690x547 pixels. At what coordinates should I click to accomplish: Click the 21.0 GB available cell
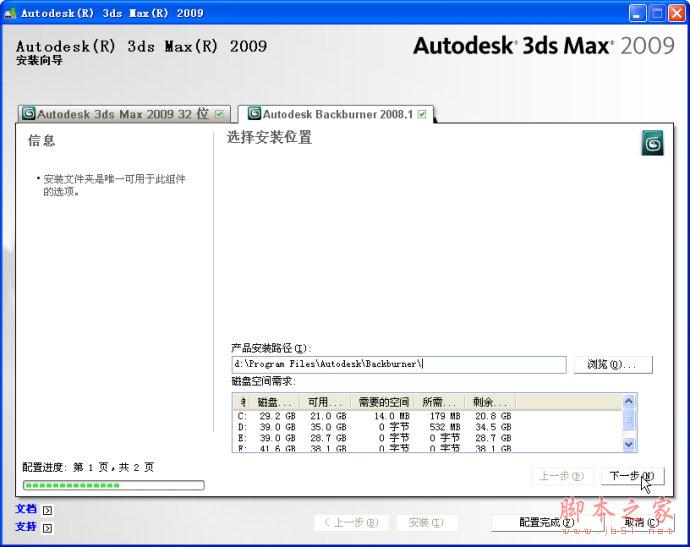[x=328, y=416]
